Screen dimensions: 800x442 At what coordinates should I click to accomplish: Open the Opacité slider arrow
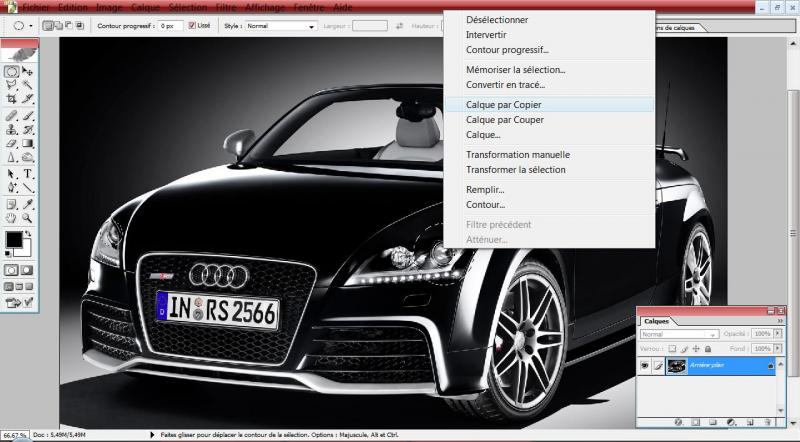pyautogui.click(x=778, y=334)
